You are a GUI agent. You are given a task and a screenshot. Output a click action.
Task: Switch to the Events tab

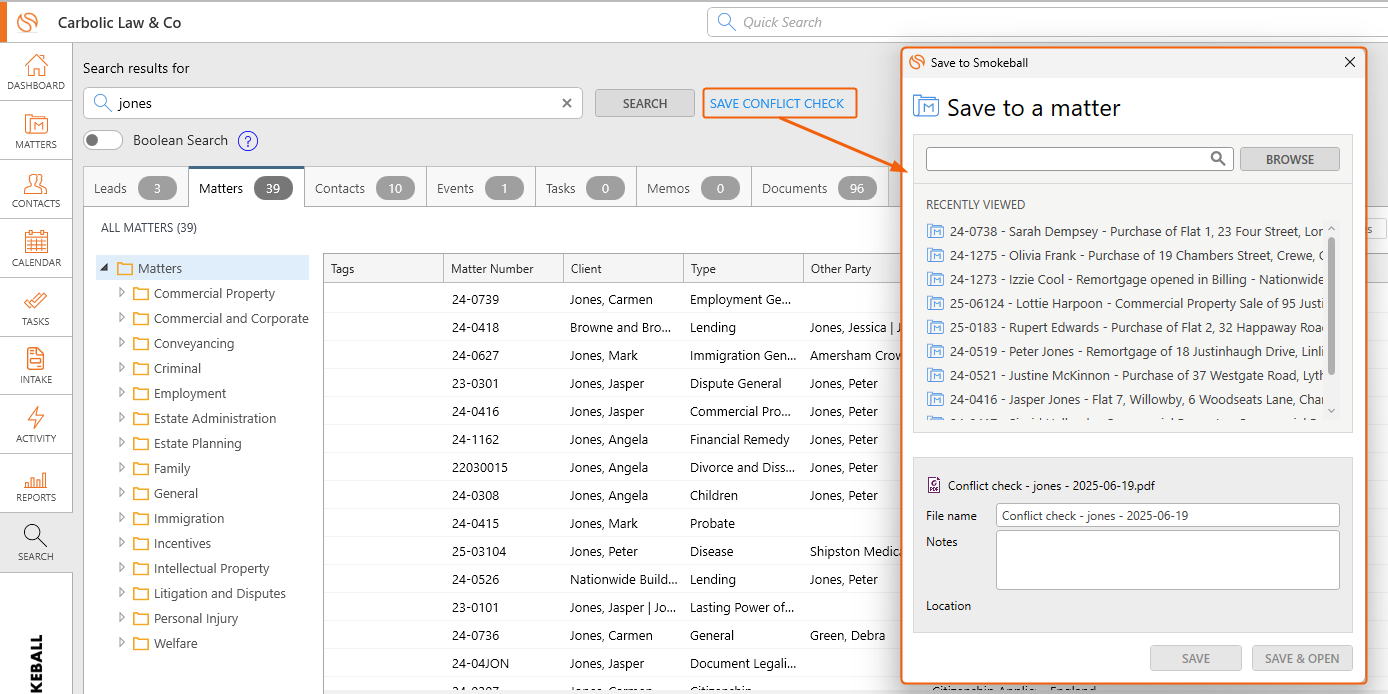click(480, 188)
